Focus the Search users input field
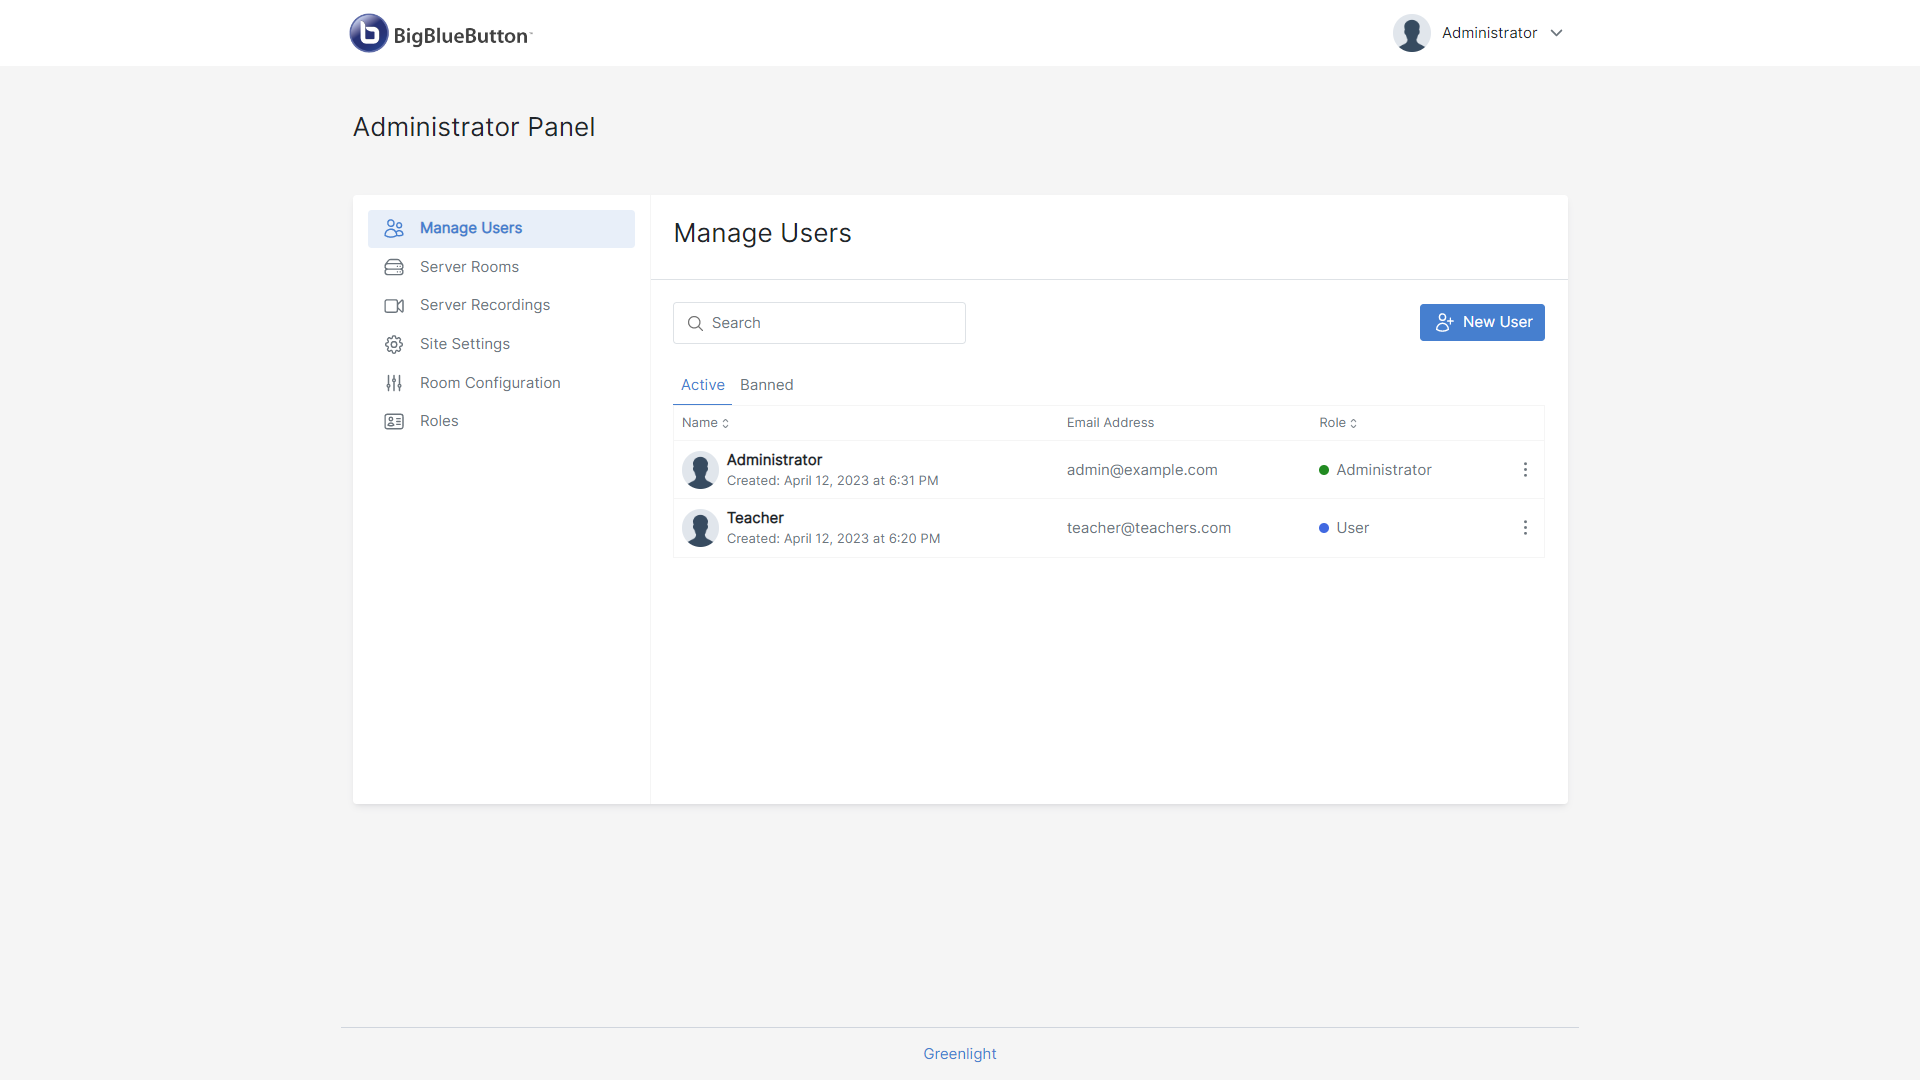1920x1080 pixels. 819,323
